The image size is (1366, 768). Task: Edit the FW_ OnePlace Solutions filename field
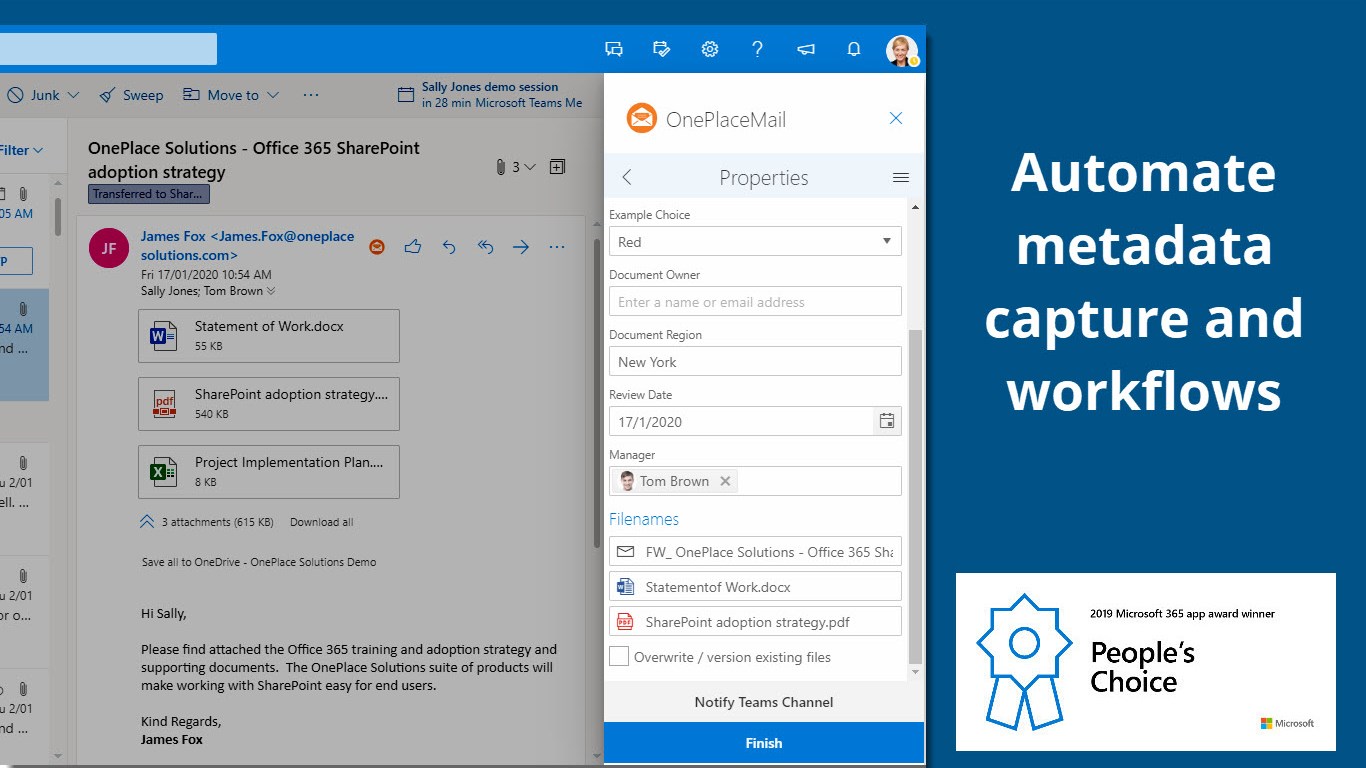[x=755, y=551]
